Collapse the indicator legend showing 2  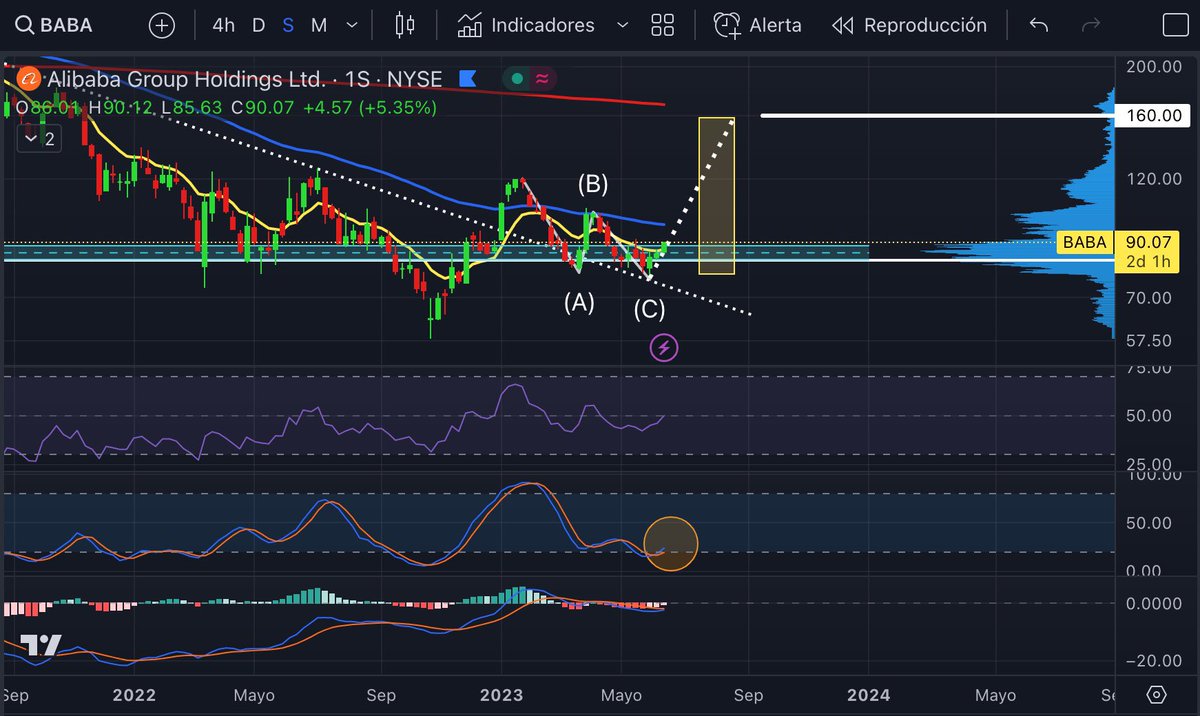(x=40, y=139)
